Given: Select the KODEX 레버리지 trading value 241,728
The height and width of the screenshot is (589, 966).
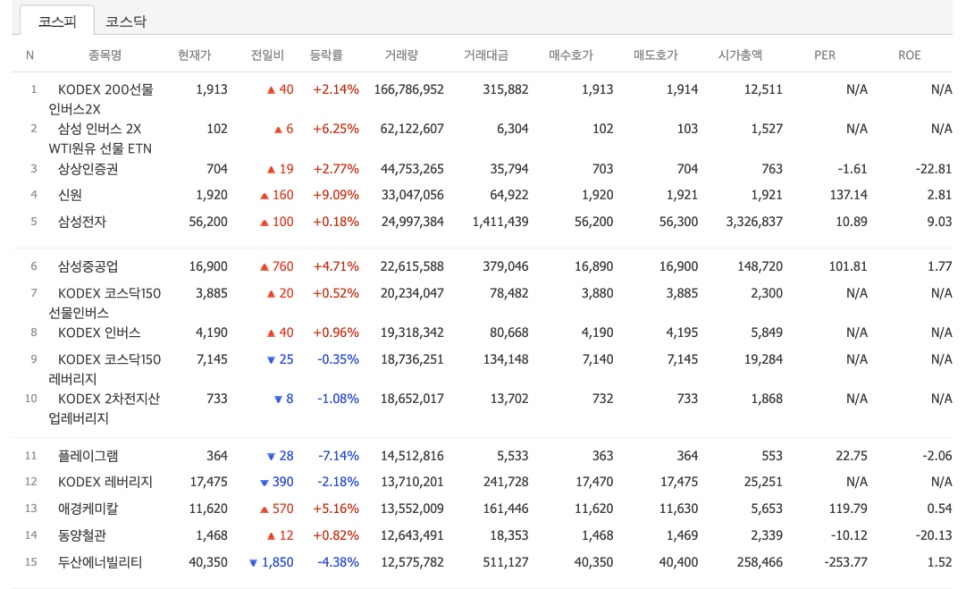Looking at the screenshot, I should 506,482.
